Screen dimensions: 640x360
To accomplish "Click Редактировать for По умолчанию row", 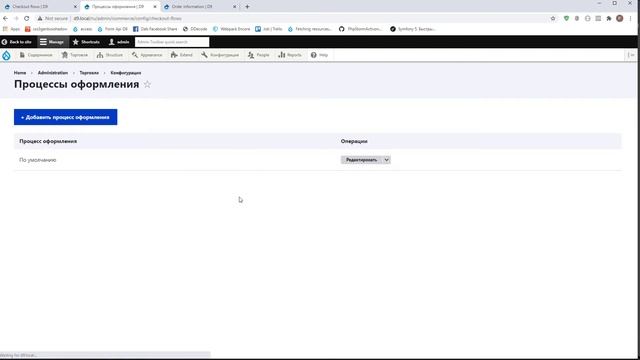I will click(361, 160).
